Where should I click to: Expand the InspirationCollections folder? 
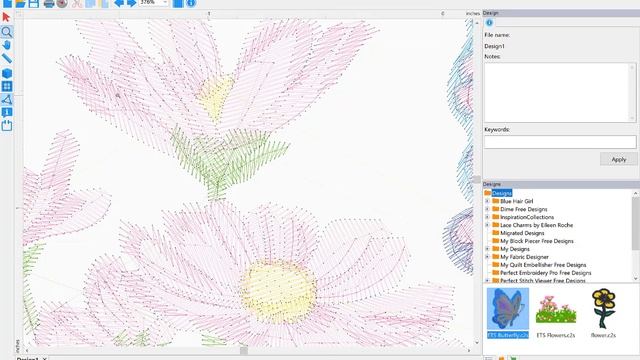coord(487,217)
